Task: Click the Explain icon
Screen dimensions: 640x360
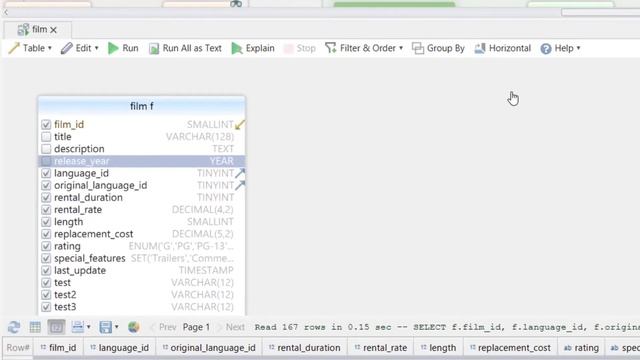Action: click(x=237, y=48)
